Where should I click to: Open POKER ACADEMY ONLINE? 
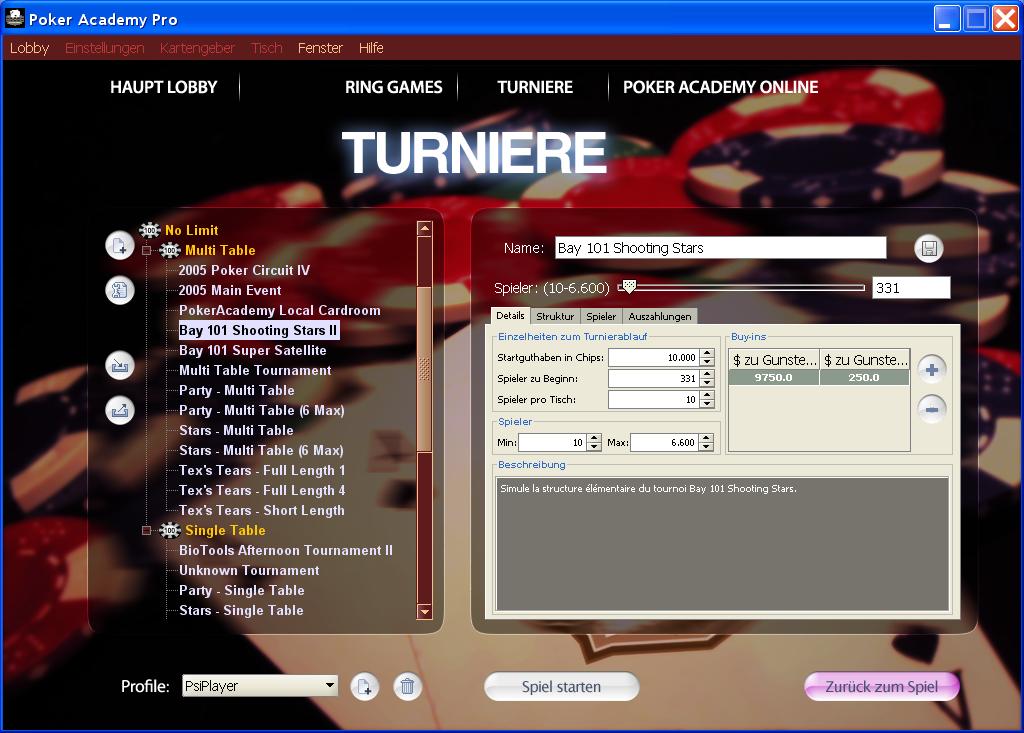[720, 87]
